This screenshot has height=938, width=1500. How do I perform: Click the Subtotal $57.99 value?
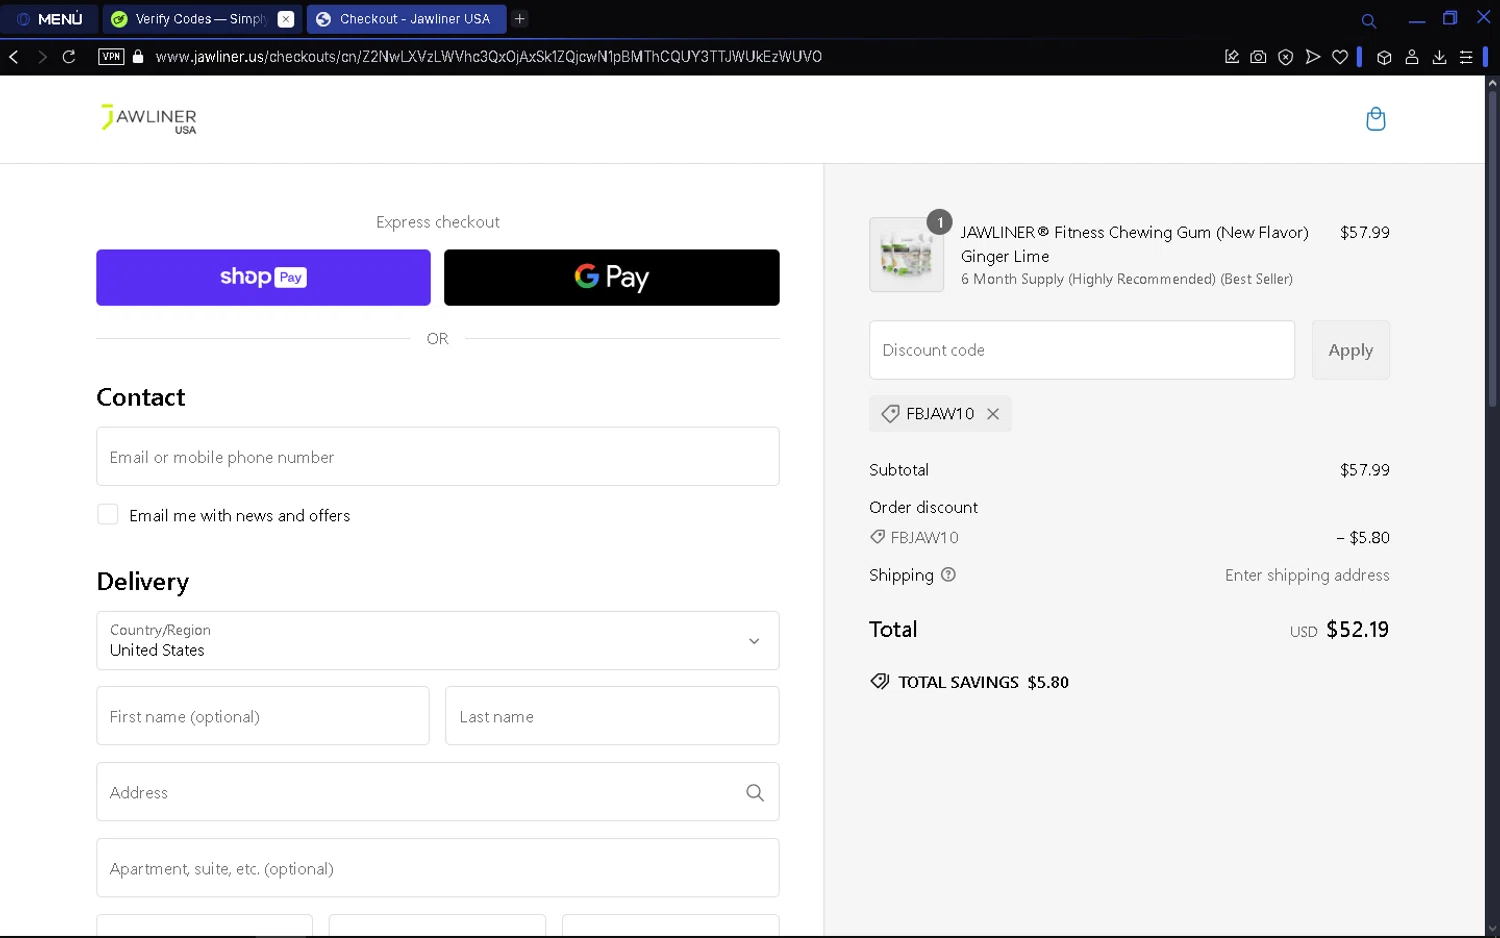pos(1364,470)
